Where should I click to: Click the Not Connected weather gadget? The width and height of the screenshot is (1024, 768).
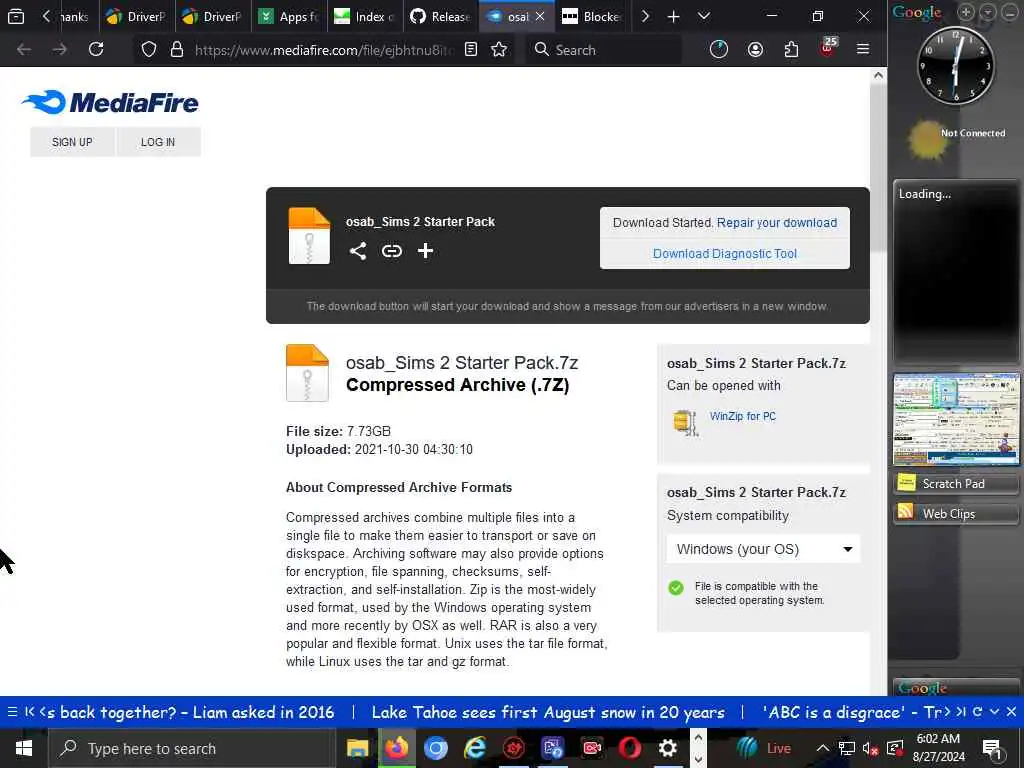click(x=959, y=139)
